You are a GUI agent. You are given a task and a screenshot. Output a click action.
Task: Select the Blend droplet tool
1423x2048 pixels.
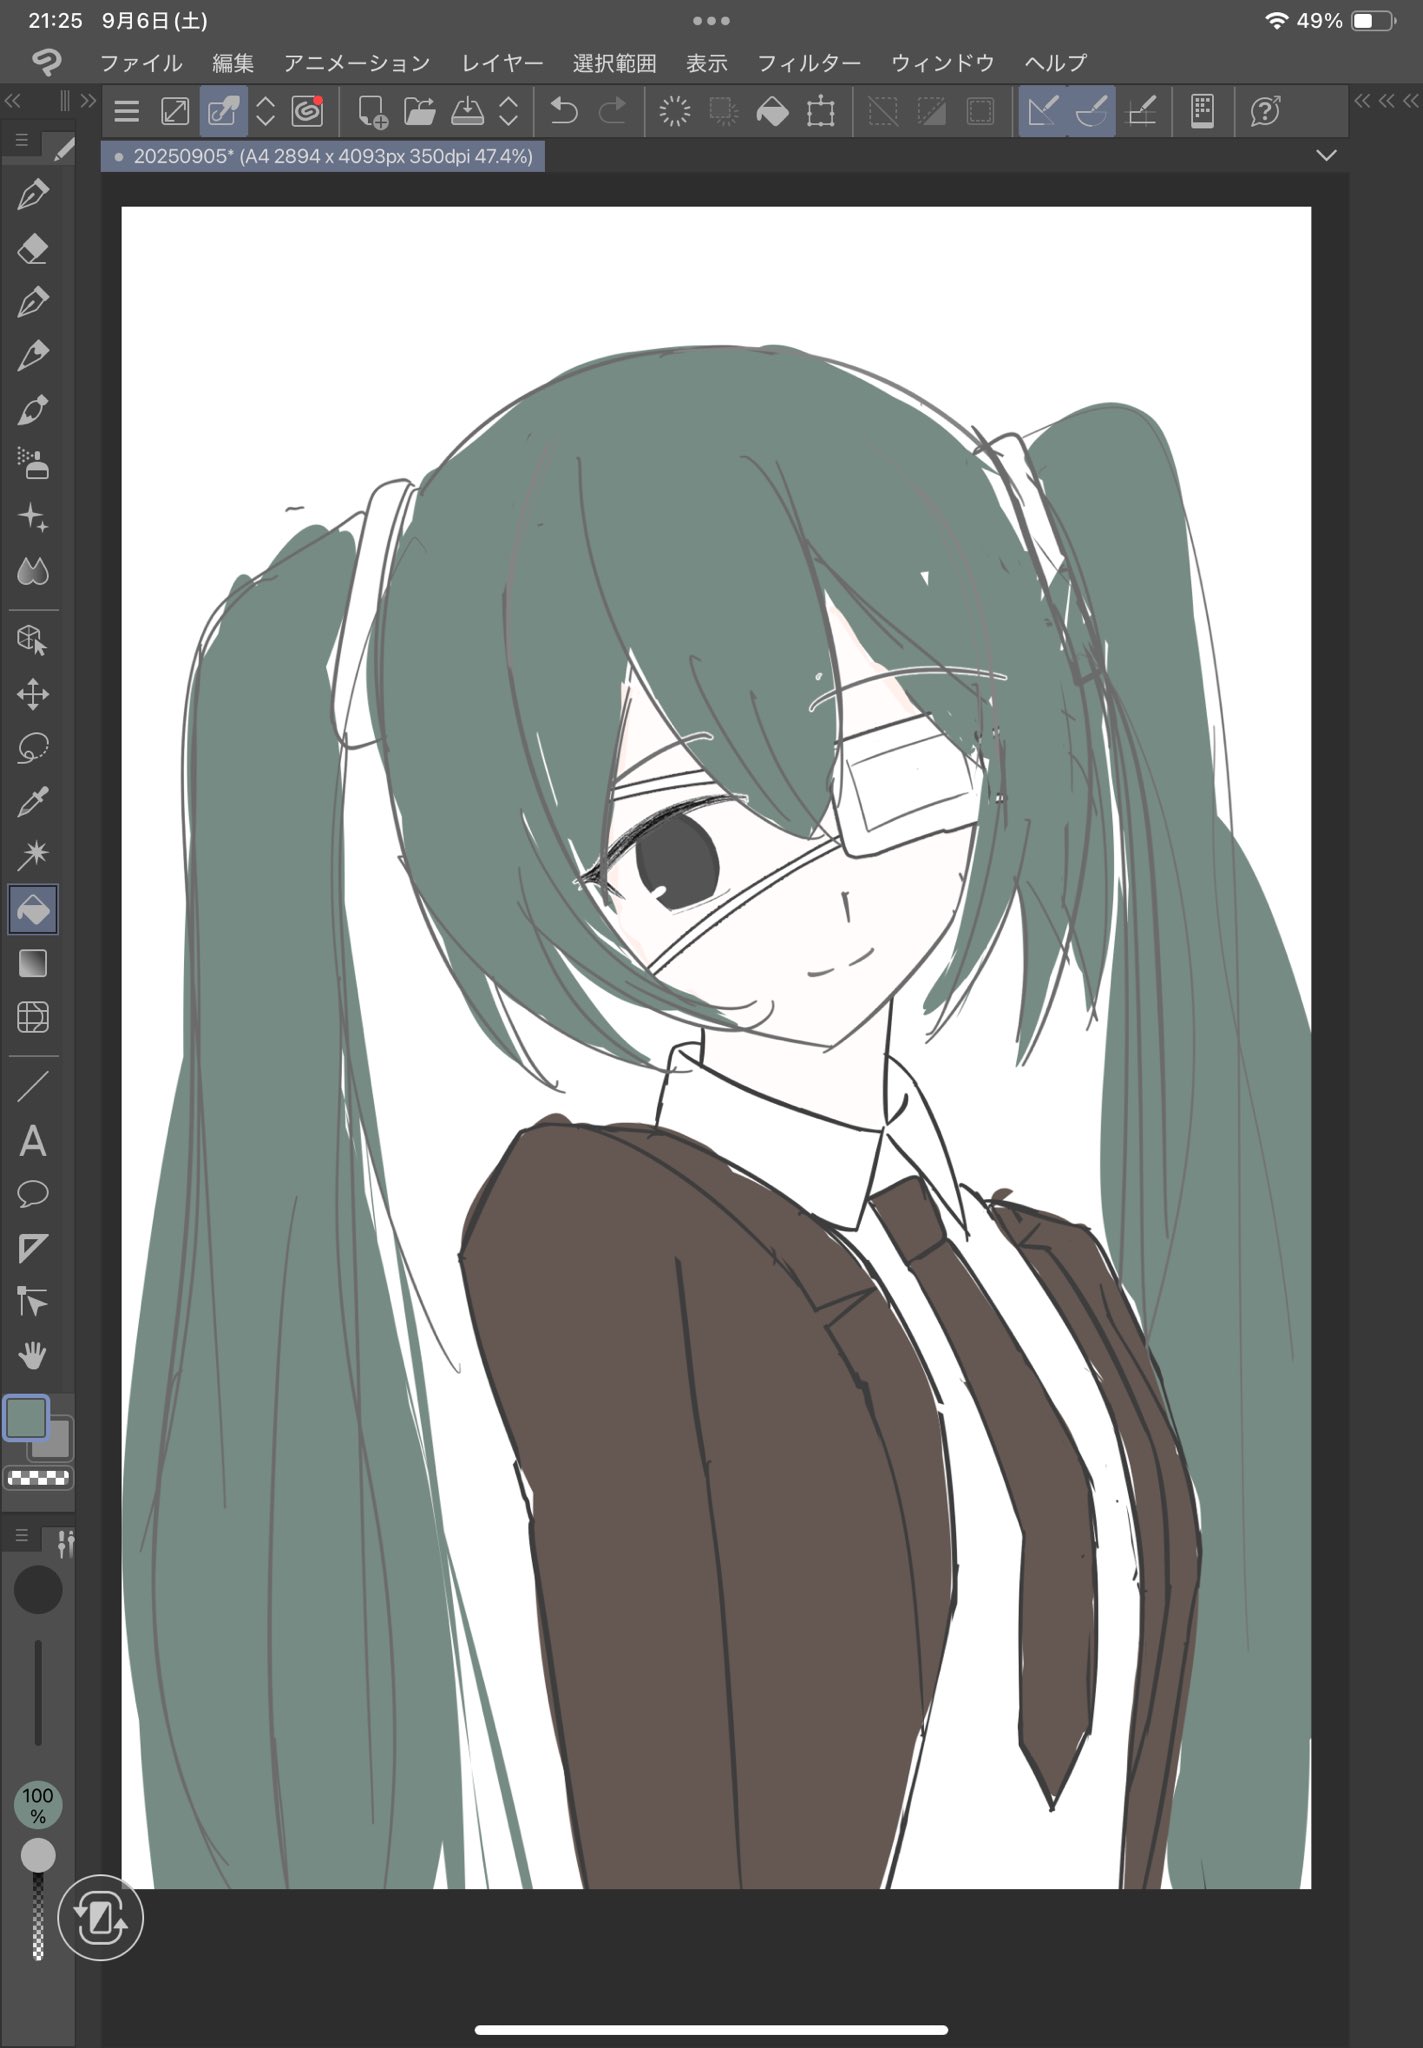click(x=33, y=572)
